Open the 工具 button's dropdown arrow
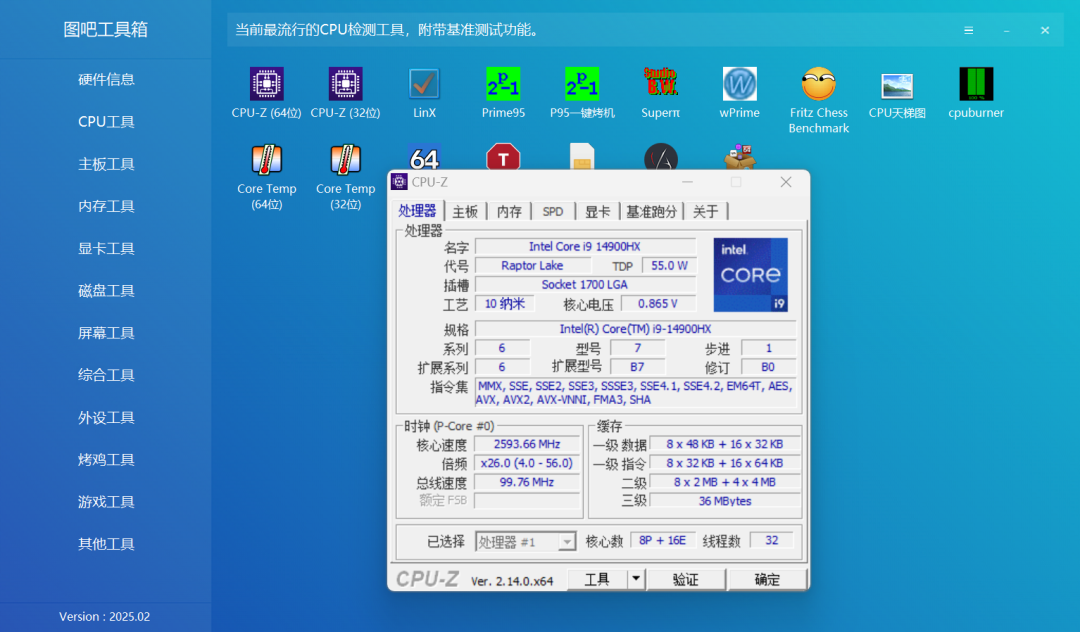 tap(636, 579)
